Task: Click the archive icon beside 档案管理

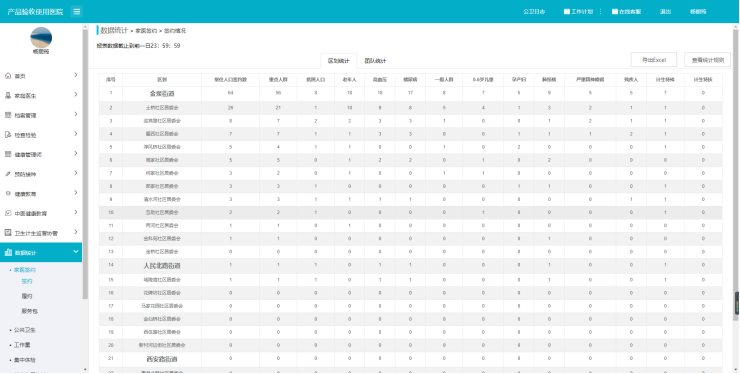Action: tap(8, 115)
